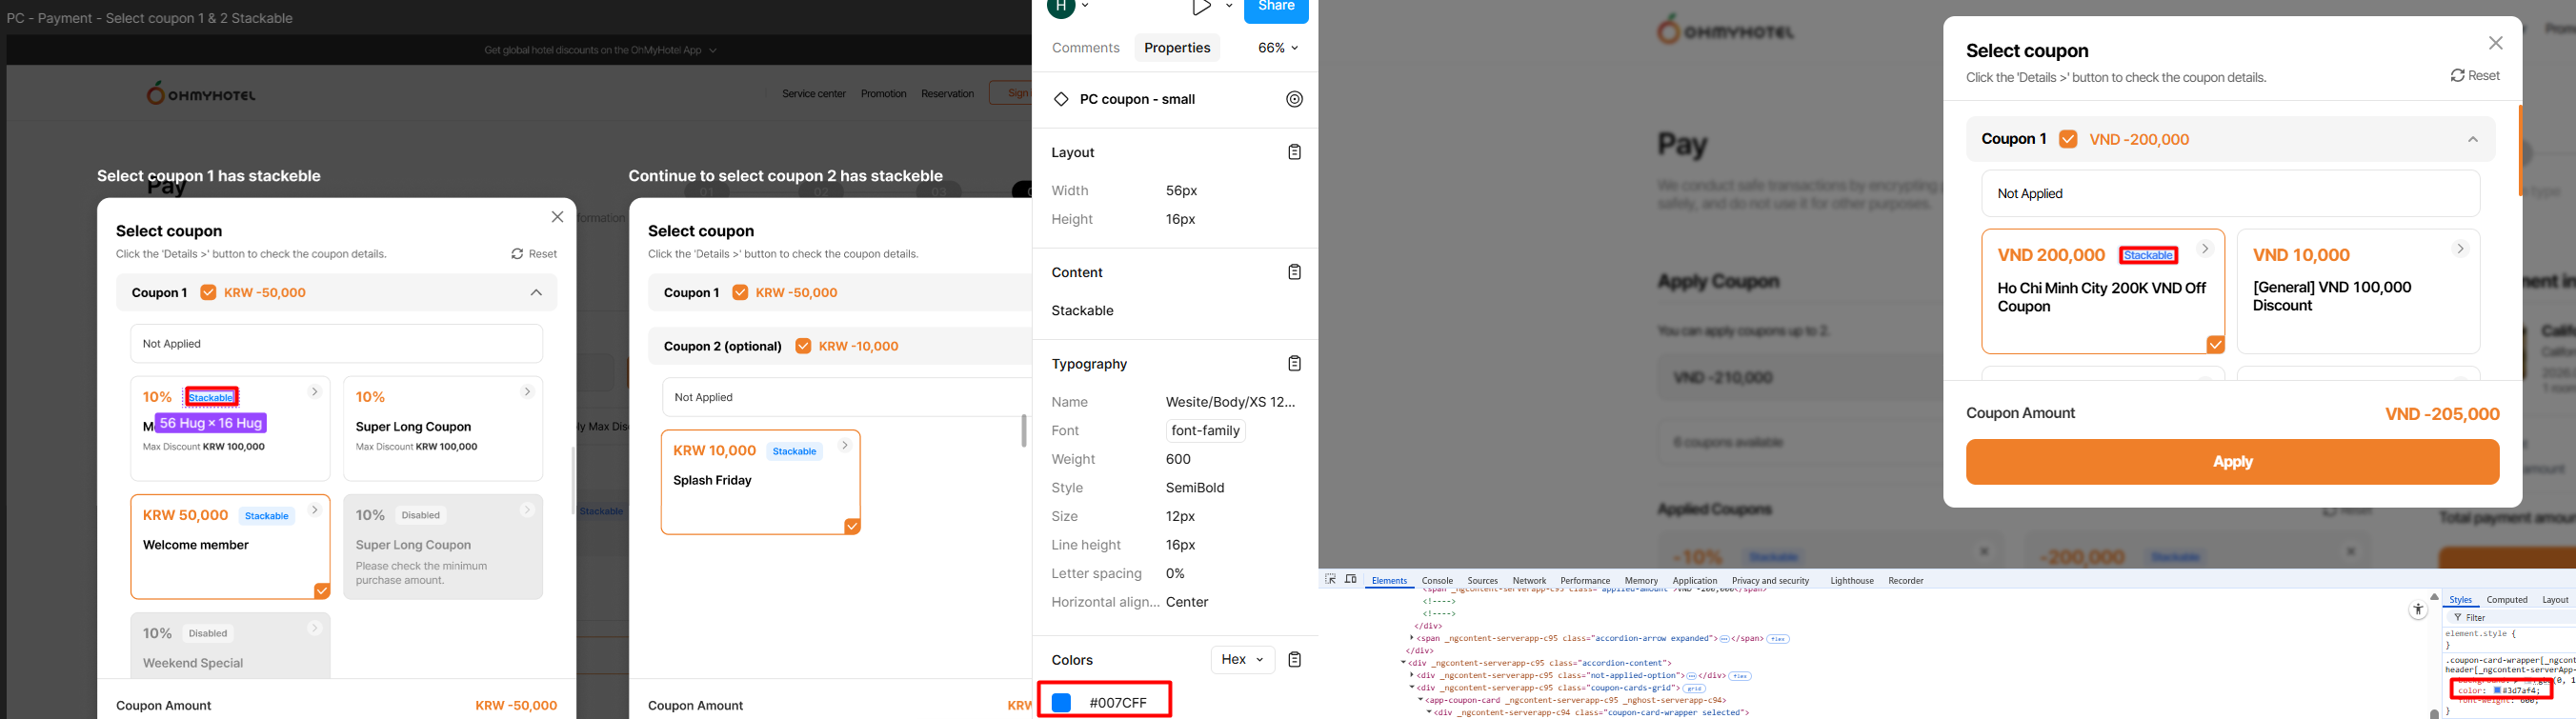This screenshot has width=2576, height=719.
Task: Open the Hex color format dropdown
Action: pyautogui.click(x=1243, y=659)
